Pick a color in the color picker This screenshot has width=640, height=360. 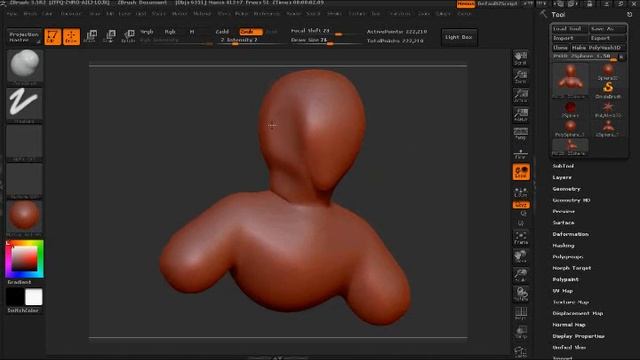(24, 259)
